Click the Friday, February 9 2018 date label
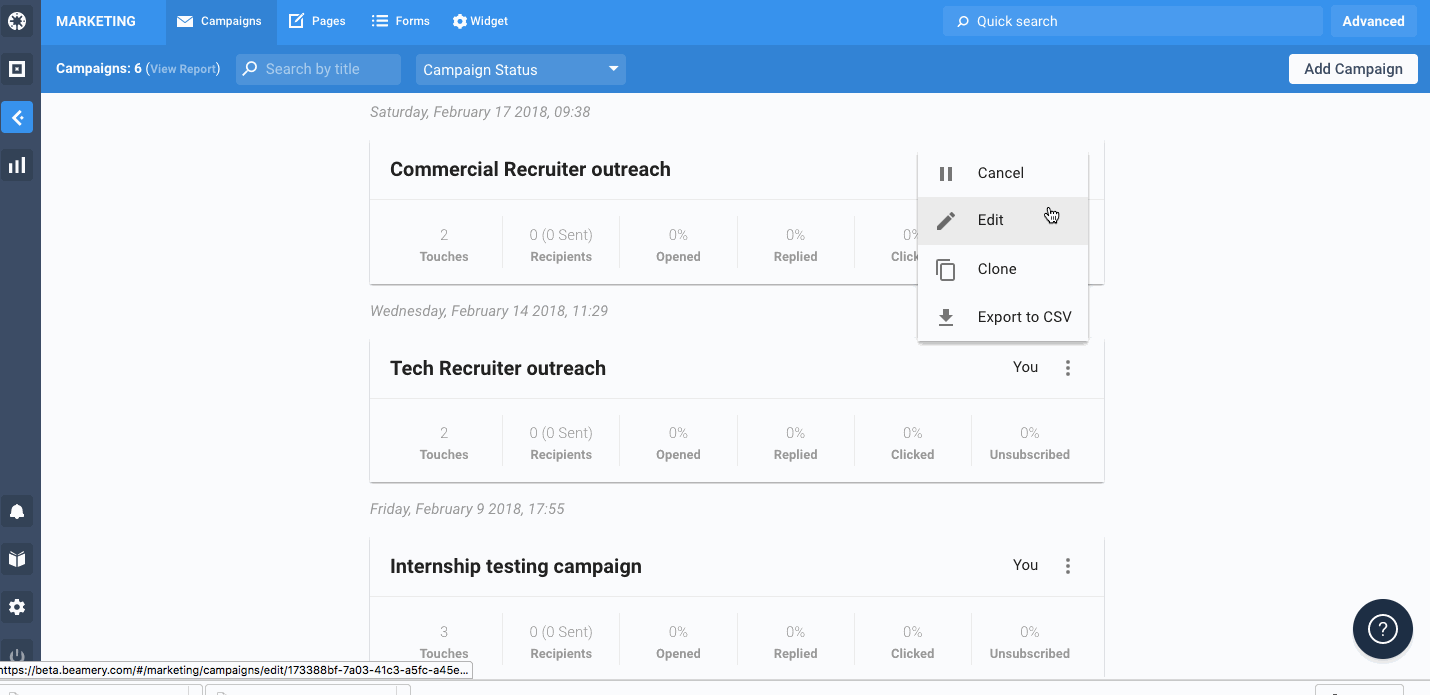This screenshot has height=695, width=1430. point(467,509)
